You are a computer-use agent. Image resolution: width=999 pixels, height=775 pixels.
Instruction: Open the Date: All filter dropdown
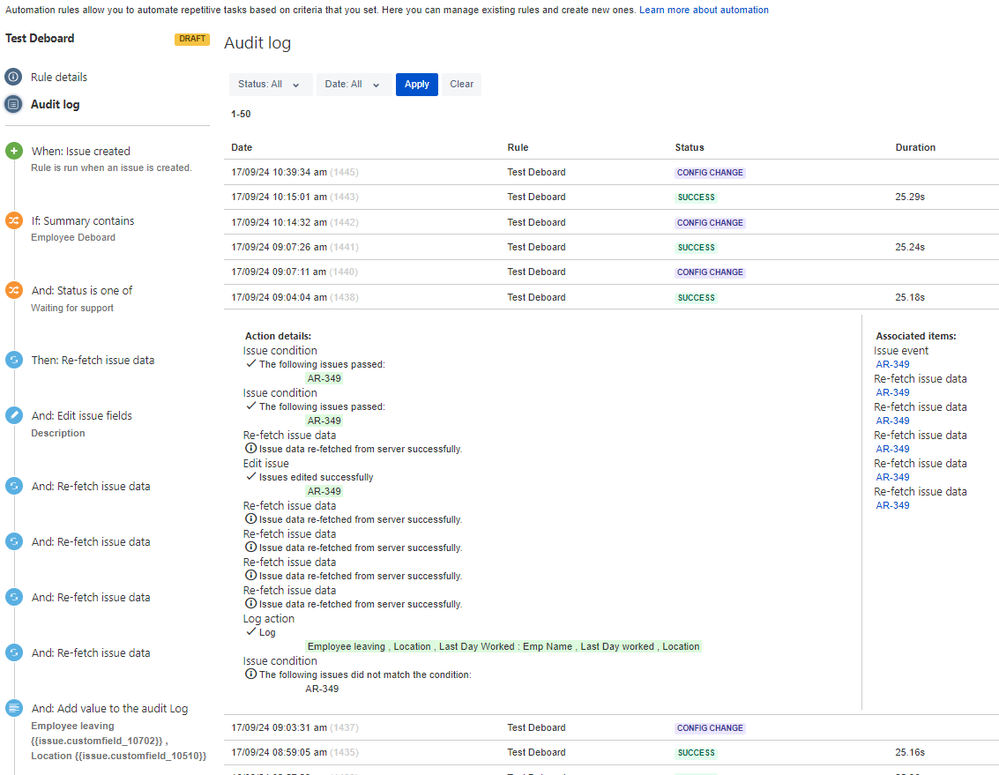[352, 84]
